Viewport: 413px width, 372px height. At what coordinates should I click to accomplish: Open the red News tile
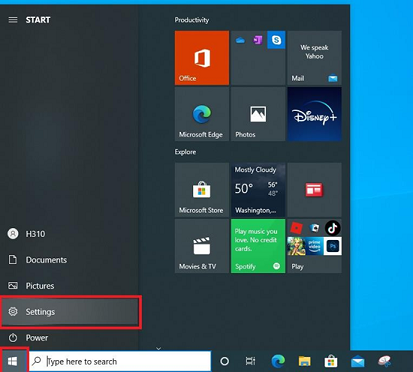(314, 190)
